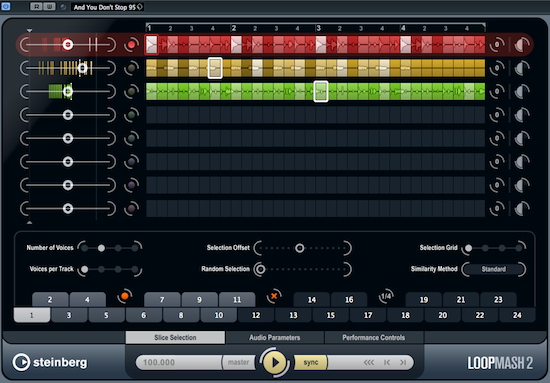
Task: Open the And You Don't Stop preset menu
Action: tap(107, 7)
